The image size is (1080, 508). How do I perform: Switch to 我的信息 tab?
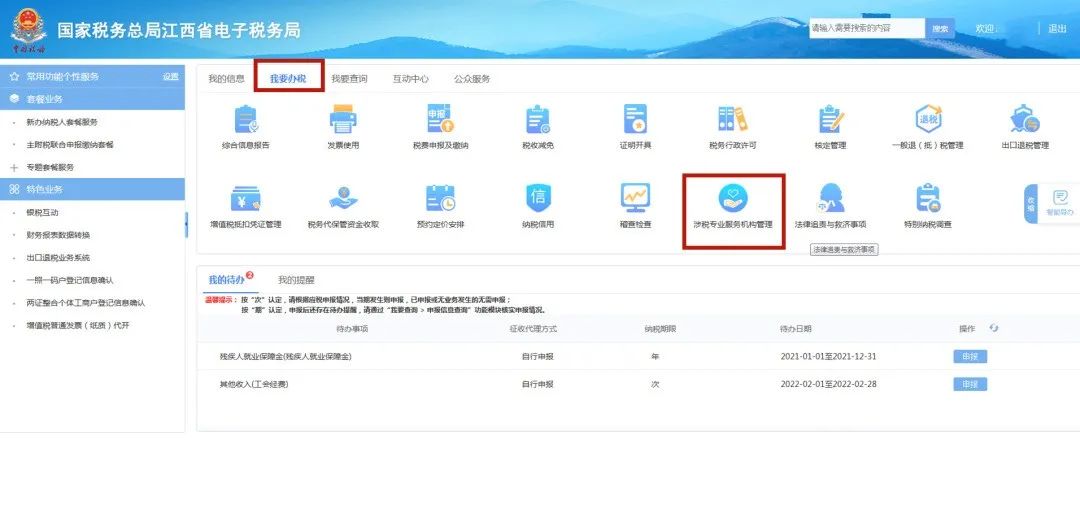226,78
